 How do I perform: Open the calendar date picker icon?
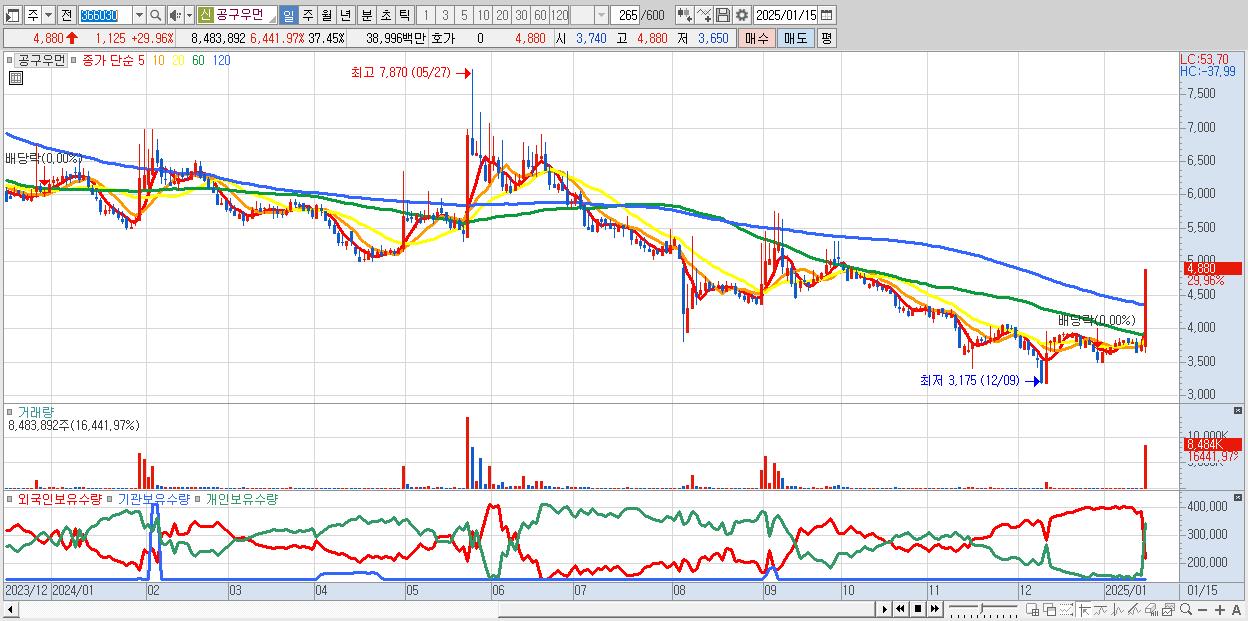point(827,15)
